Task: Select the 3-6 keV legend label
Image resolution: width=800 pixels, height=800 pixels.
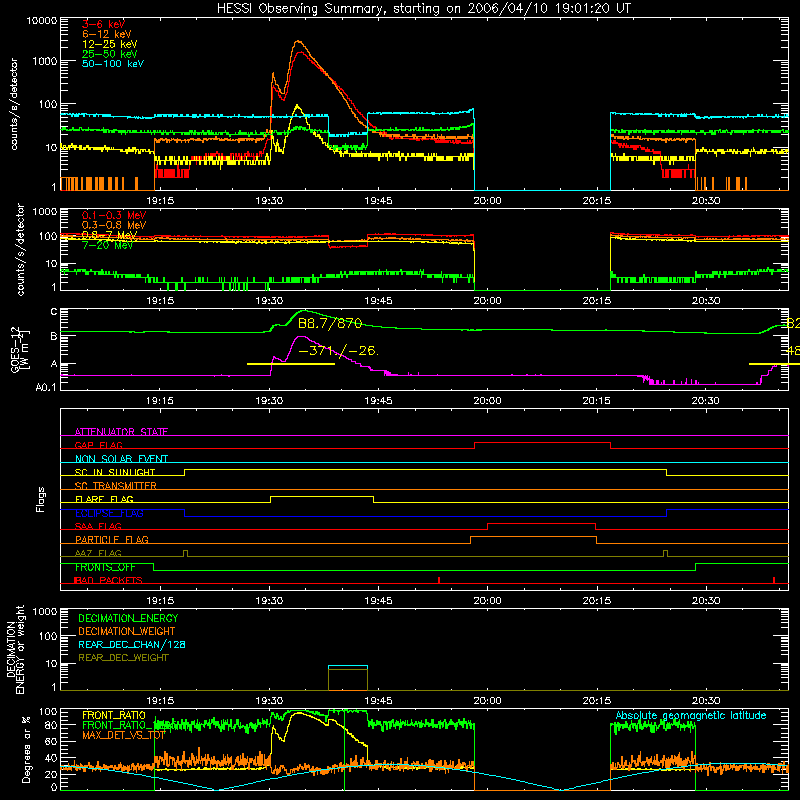Action: pos(103,24)
